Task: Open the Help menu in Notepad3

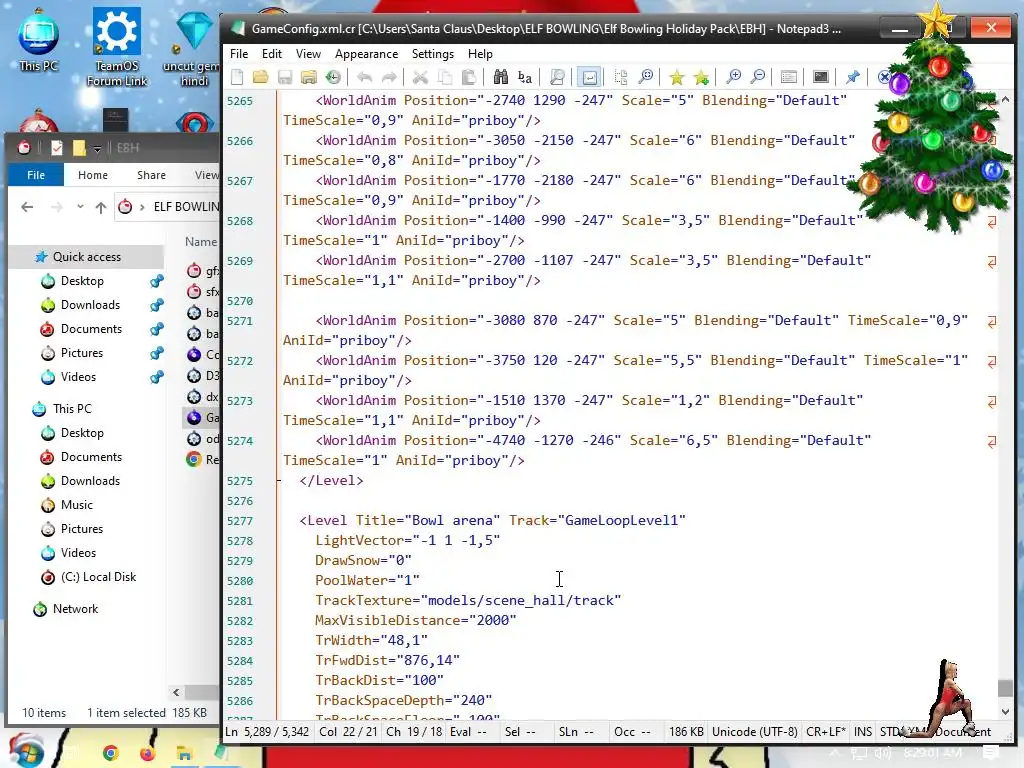Action: 480,54
